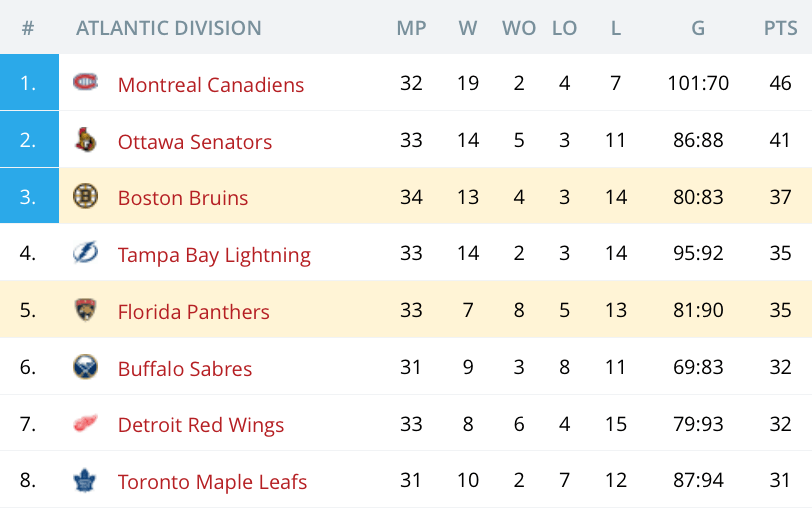Click the Montreal Canadiens team logo
This screenshot has width=812, height=508.
coord(85,82)
